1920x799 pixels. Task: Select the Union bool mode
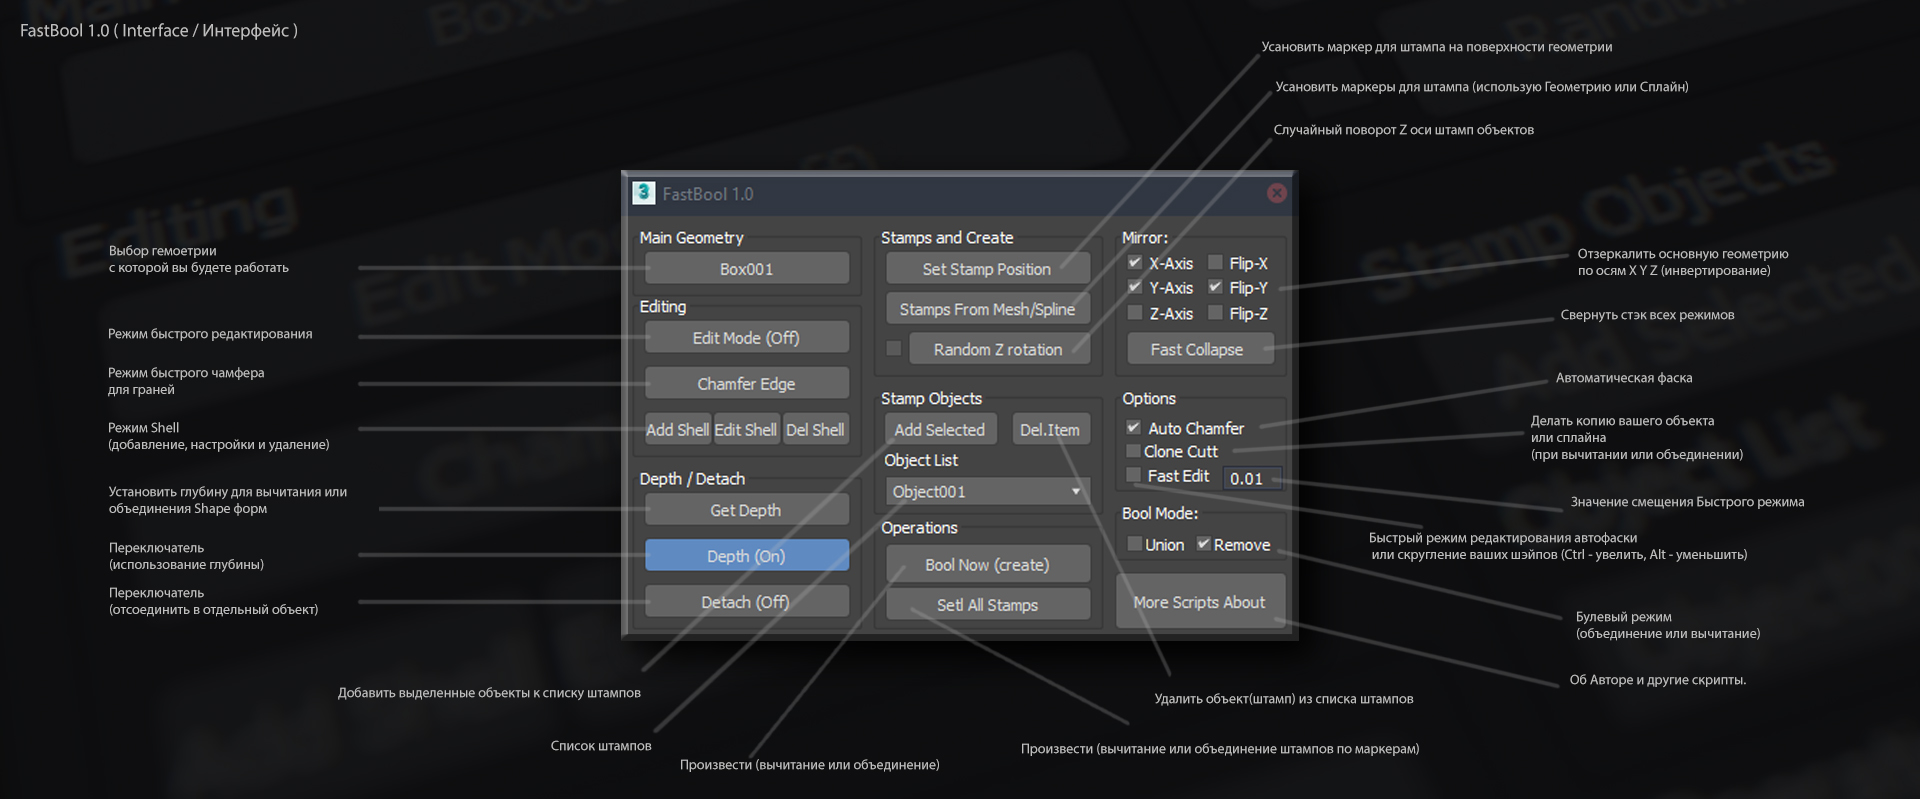point(1135,544)
